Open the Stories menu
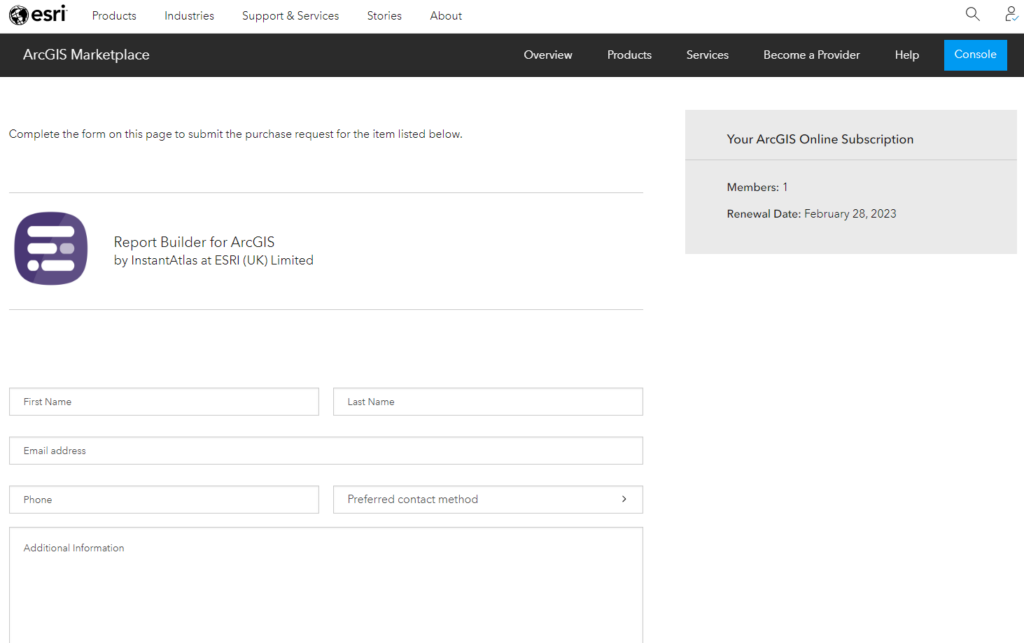Viewport: 1024px width, 643px height. pyautogui.click(x=384, y=15)
